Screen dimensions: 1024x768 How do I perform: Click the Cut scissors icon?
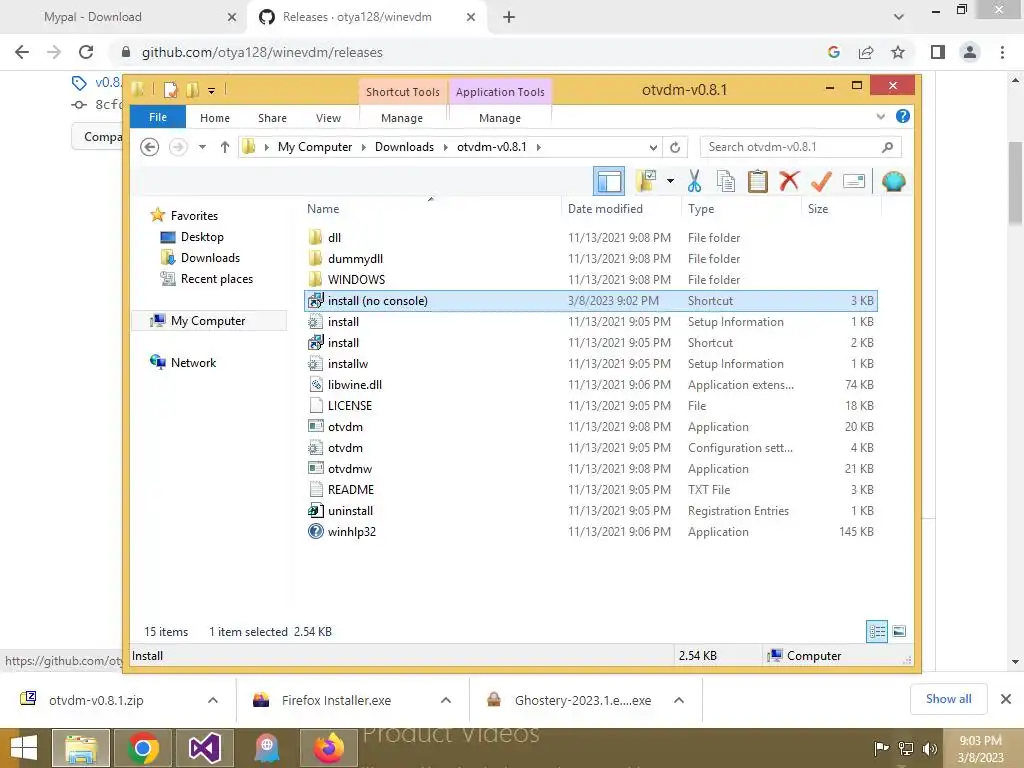pos(694,181)
